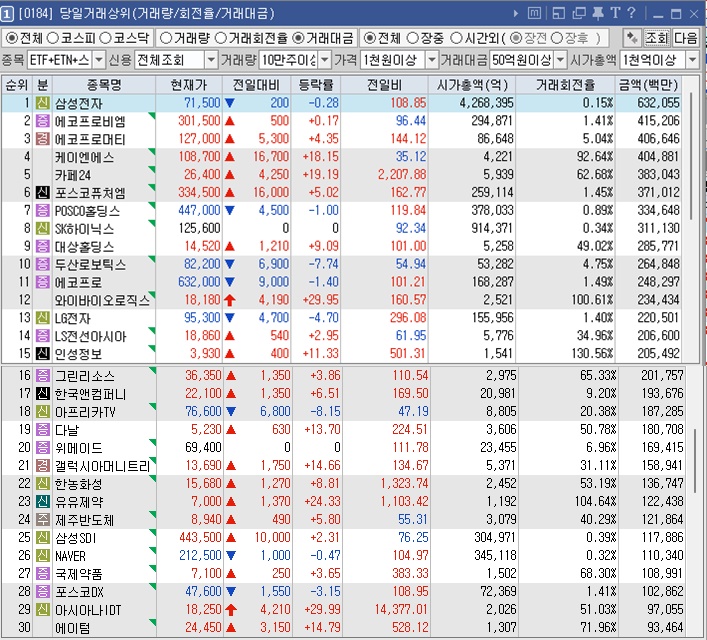Select the 거래대금 sort radio button
The width and height of the screenshot is (707, 640).
click(x=298, y=38)
